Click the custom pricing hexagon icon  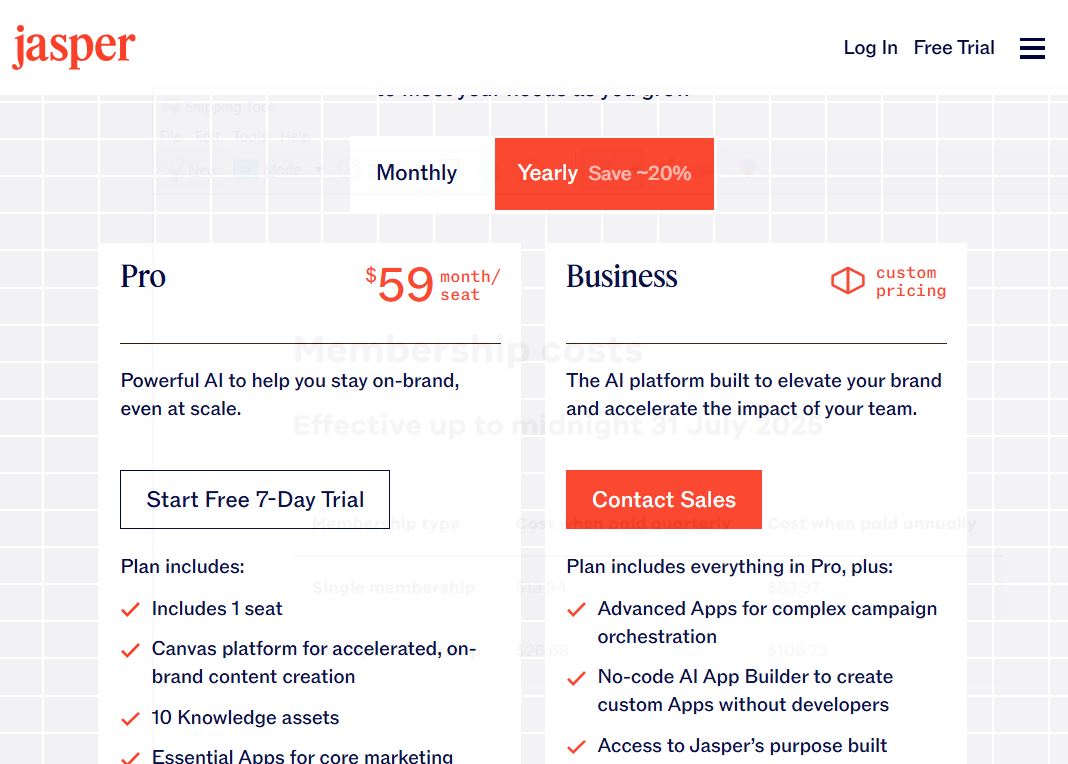[847, 281]
